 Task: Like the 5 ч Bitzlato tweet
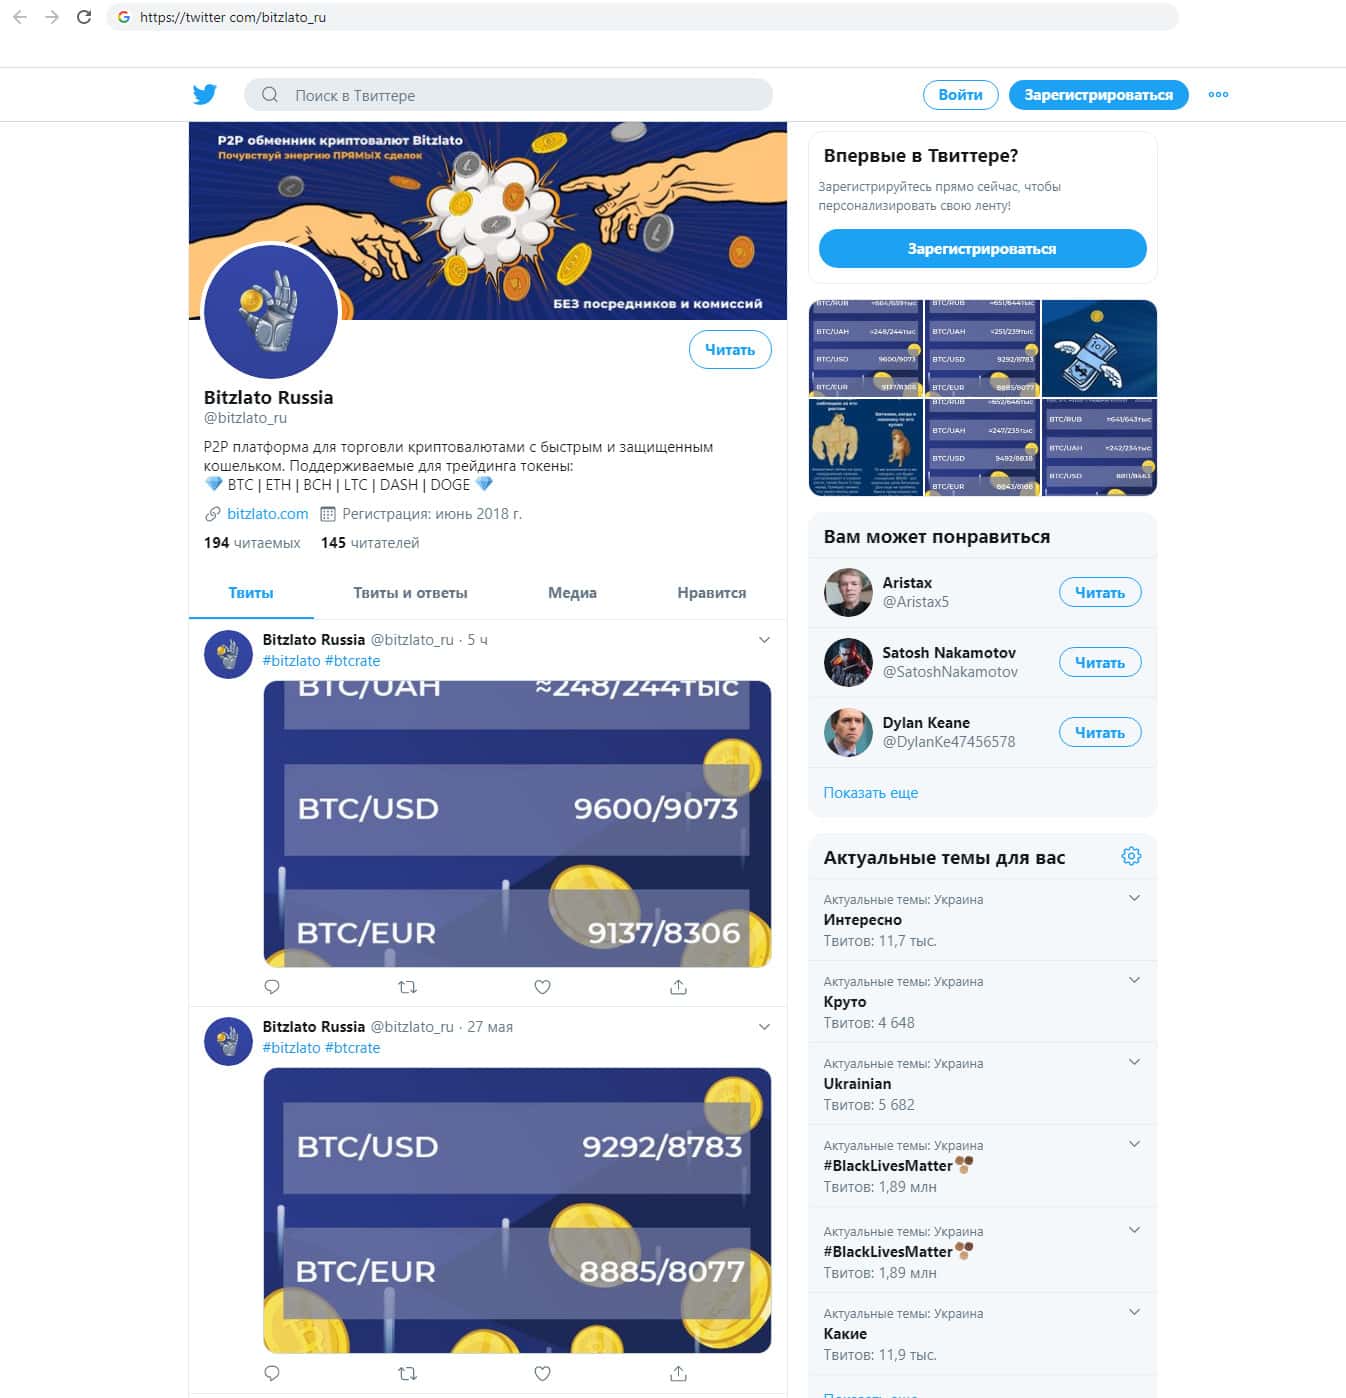pos(542,987)
